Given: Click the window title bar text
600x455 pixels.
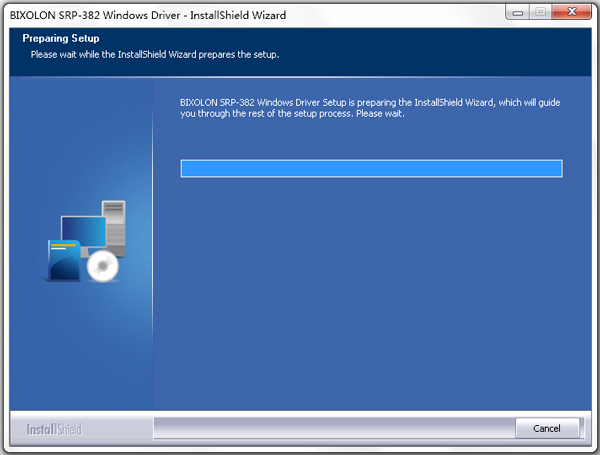Looking at the screenshot, I should coord(147,15).
